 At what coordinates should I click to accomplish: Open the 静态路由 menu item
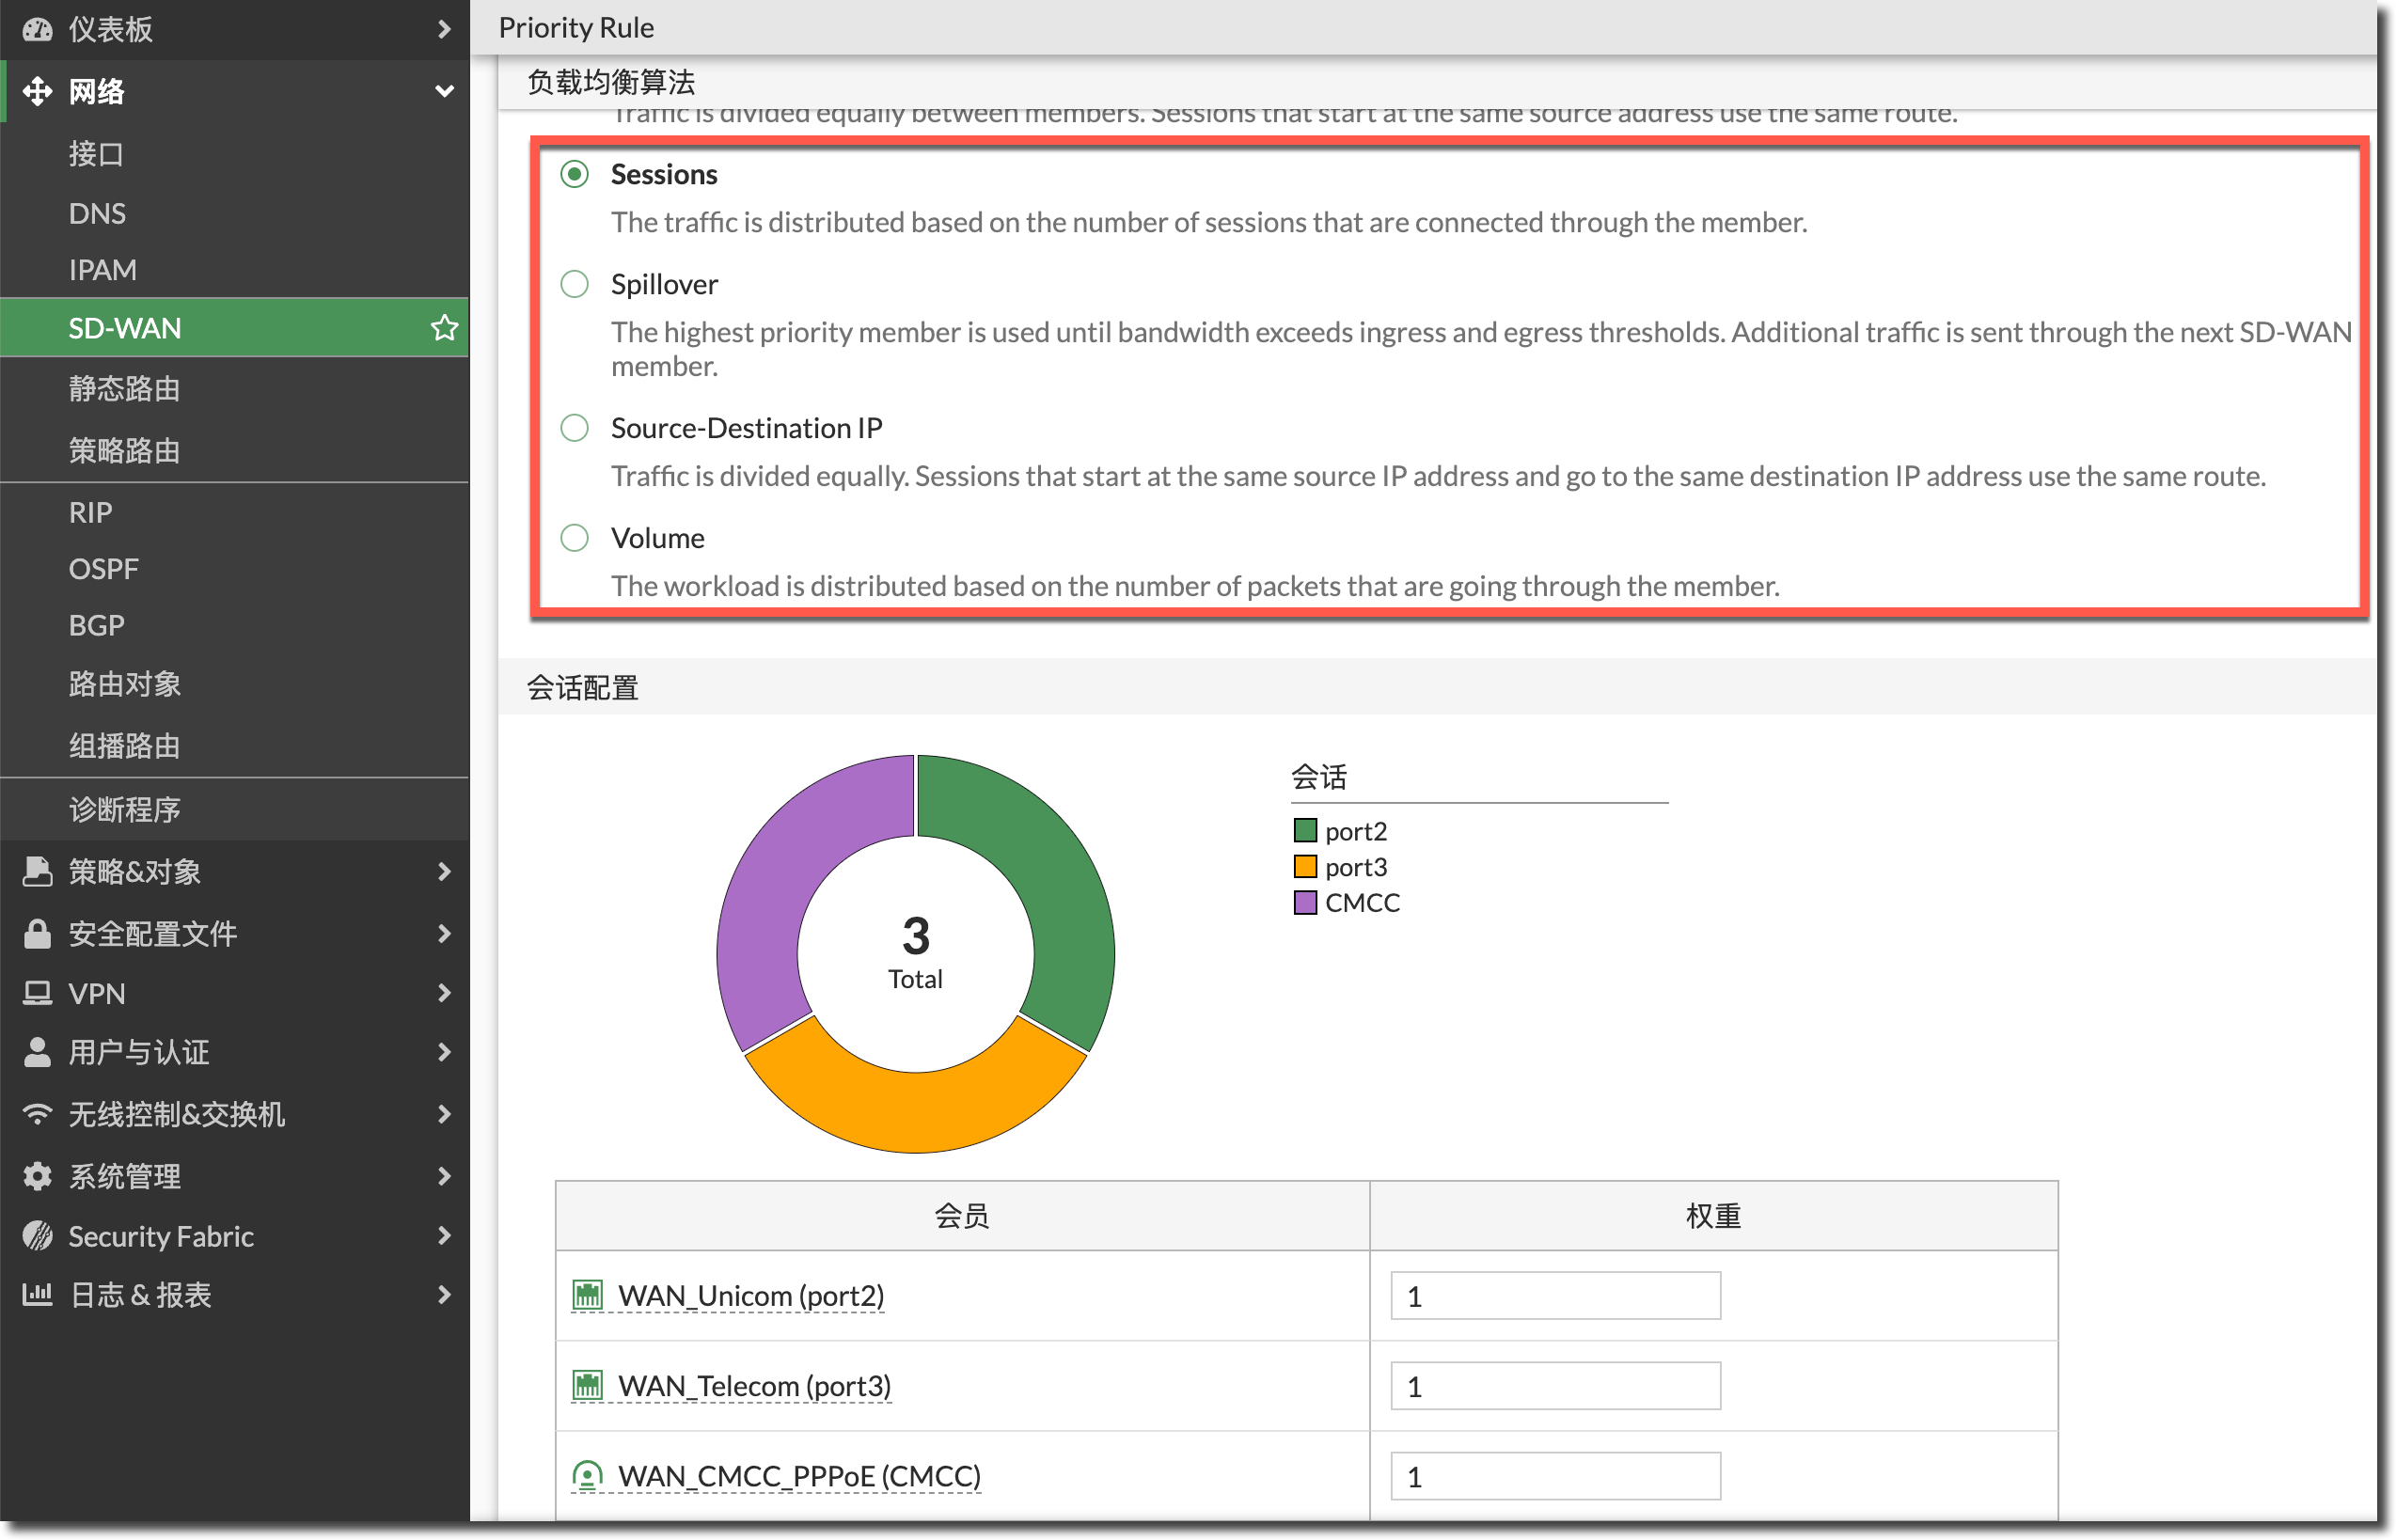(124, 389)
